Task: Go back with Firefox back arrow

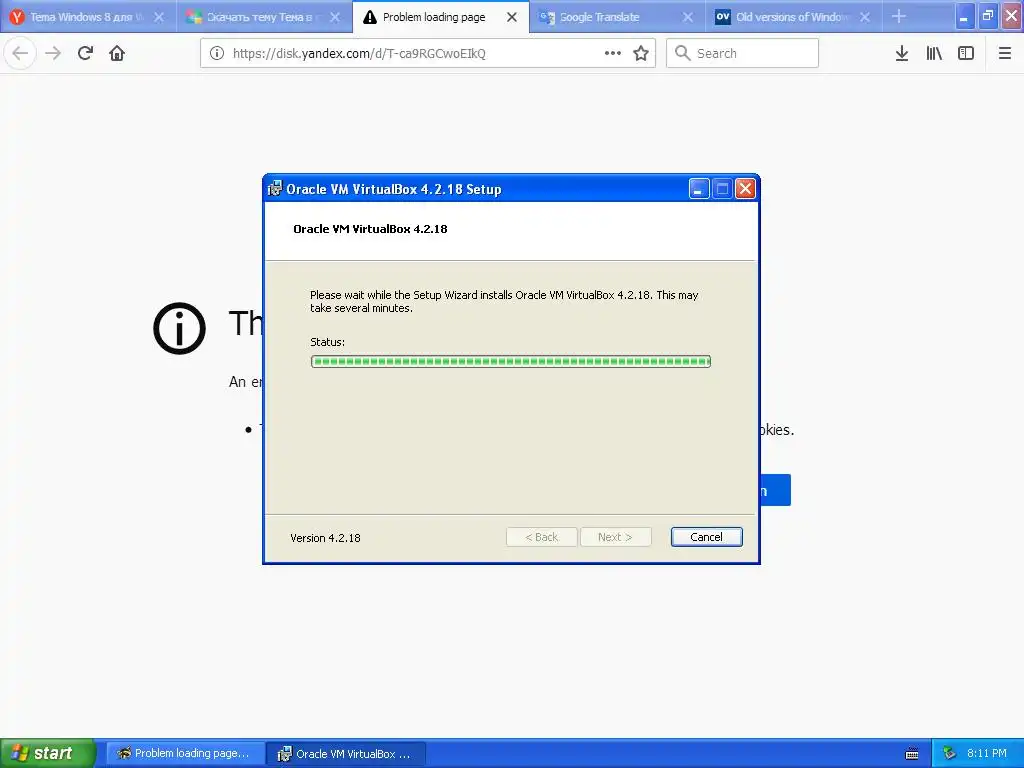Action: pos(20,54)
